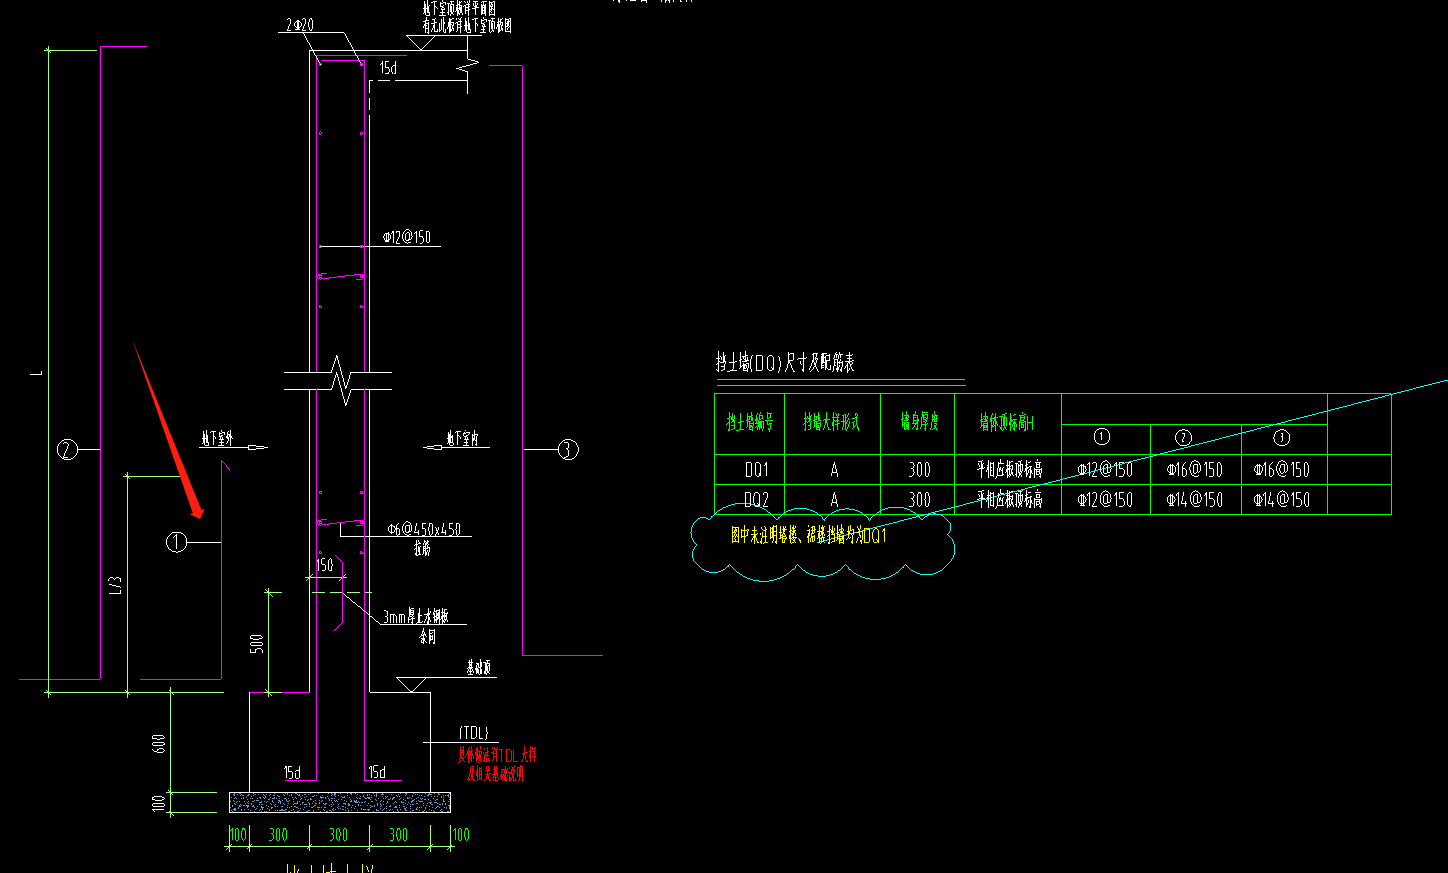Click the table title 挡土墙(DQ)尺寸及配筋表
The width and height of the screenshot is (1448, 873).
coord(785,362)
